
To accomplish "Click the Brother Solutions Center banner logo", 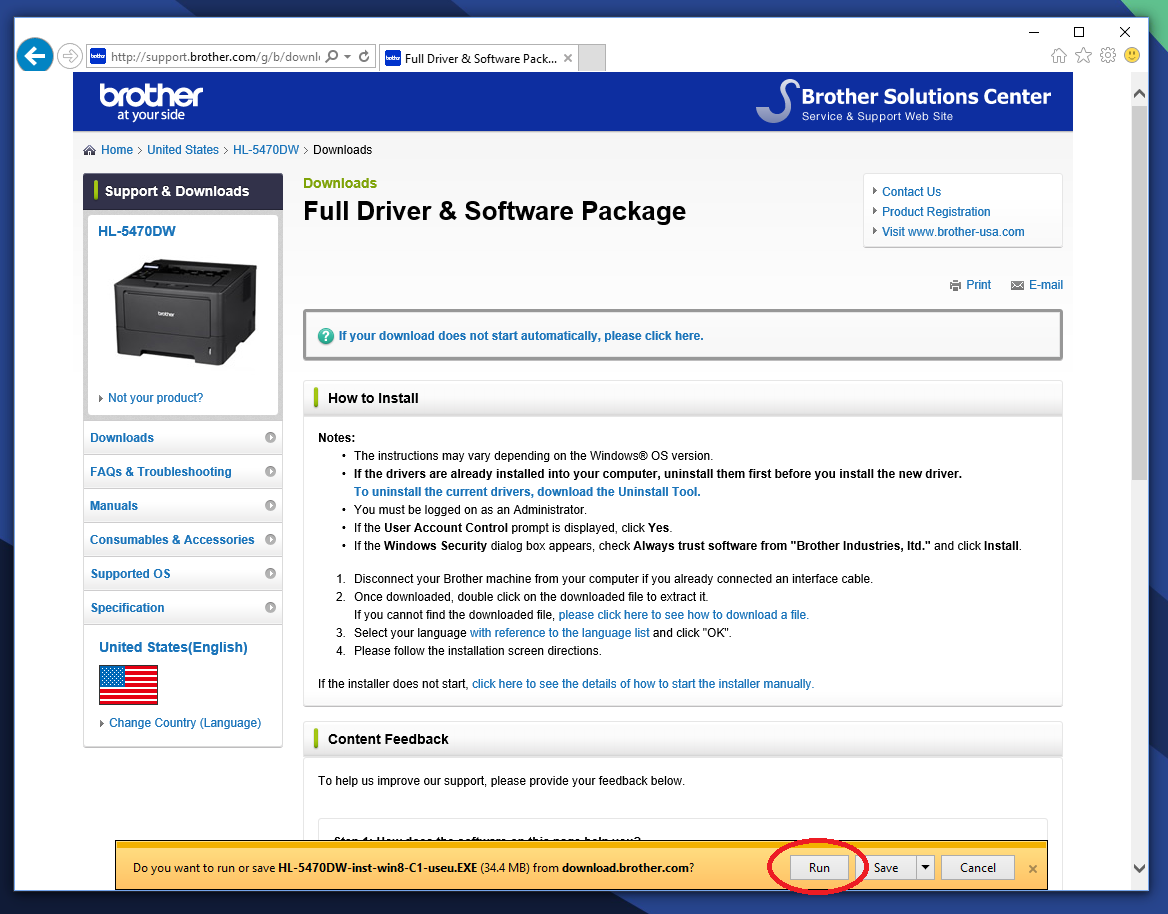I will coord(904,102).
